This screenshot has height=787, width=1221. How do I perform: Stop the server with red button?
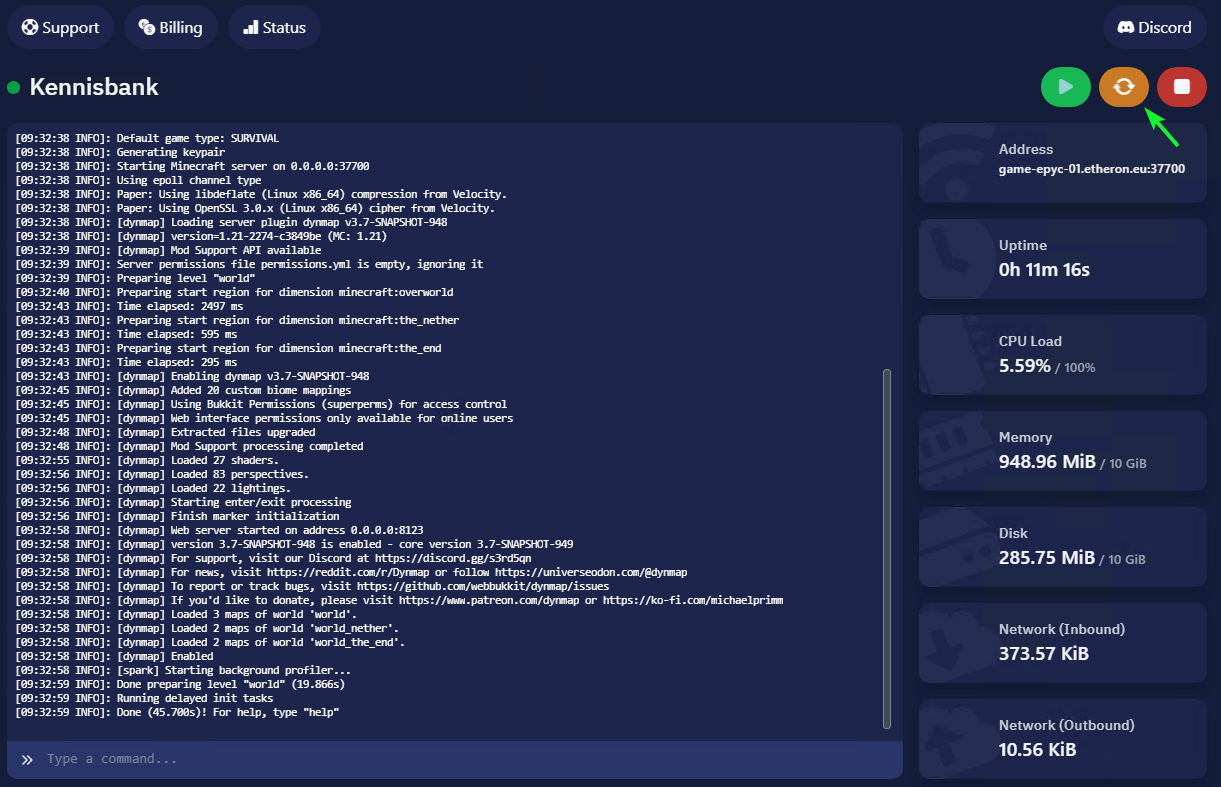(1181, 87)
